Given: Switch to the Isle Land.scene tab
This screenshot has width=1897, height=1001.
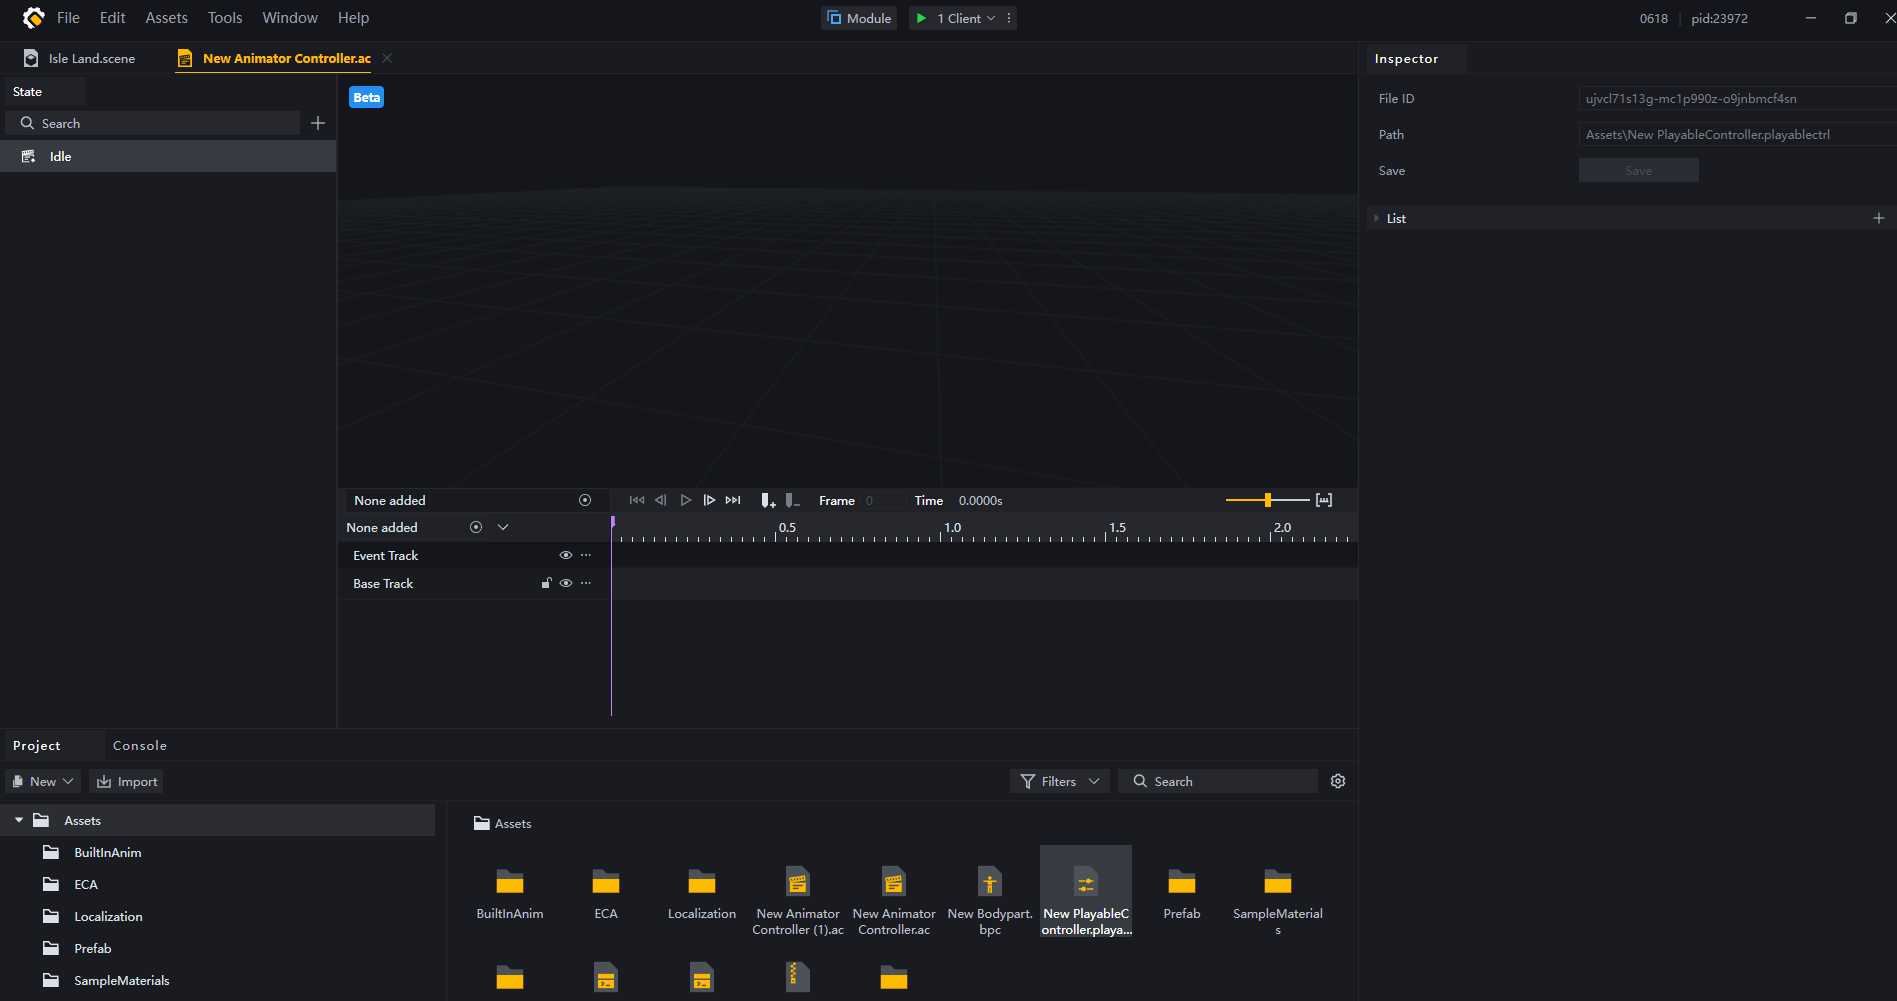Looking at the screenshot, I should point(80,58).
